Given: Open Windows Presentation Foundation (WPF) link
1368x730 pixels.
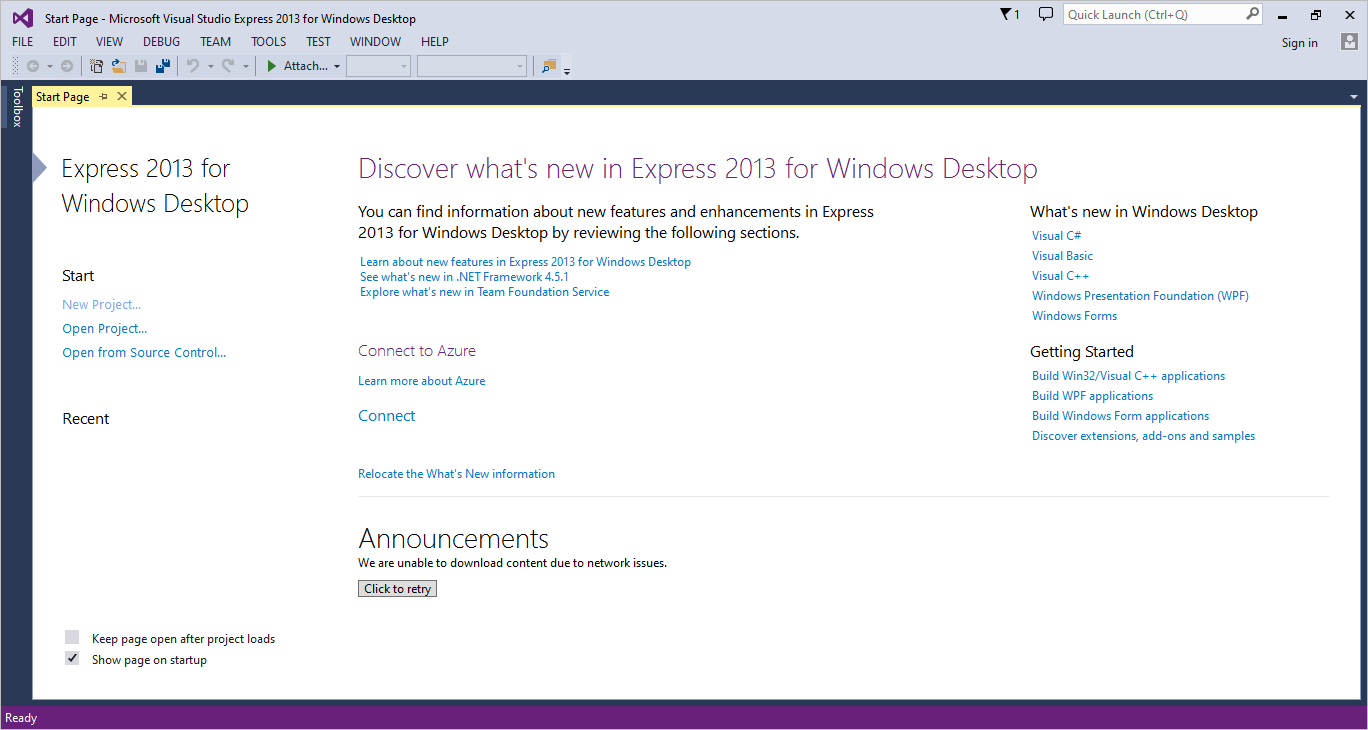Looking at the screenshot, I should (x=1141, y=296).
